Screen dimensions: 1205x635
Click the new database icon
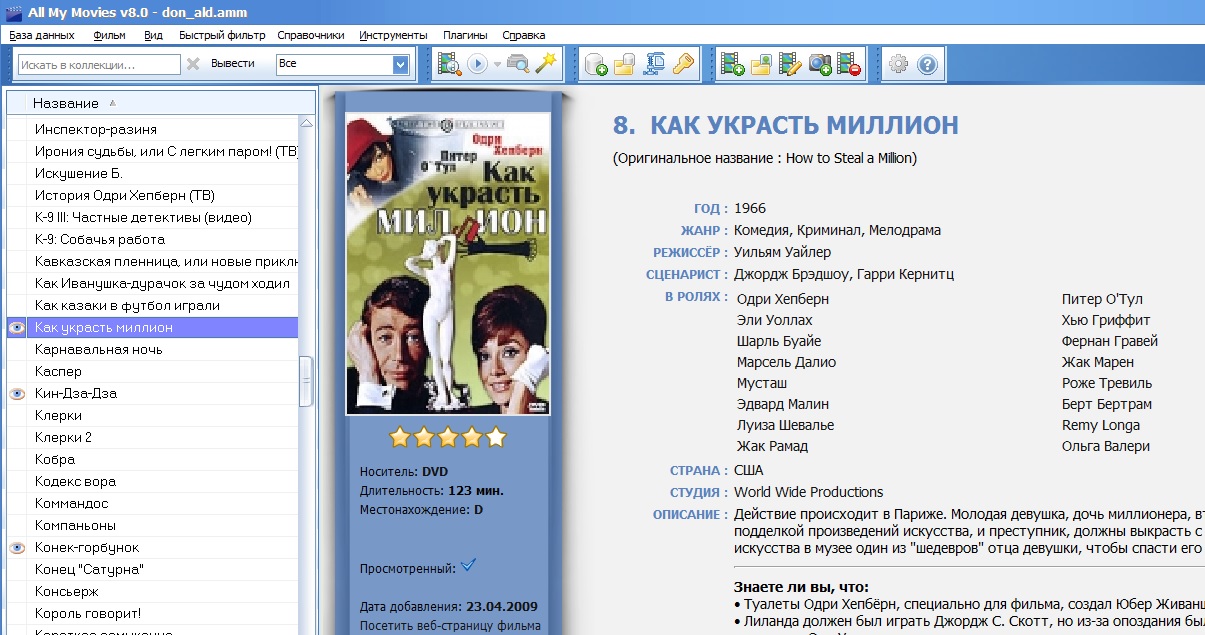[x=596, y=64]
